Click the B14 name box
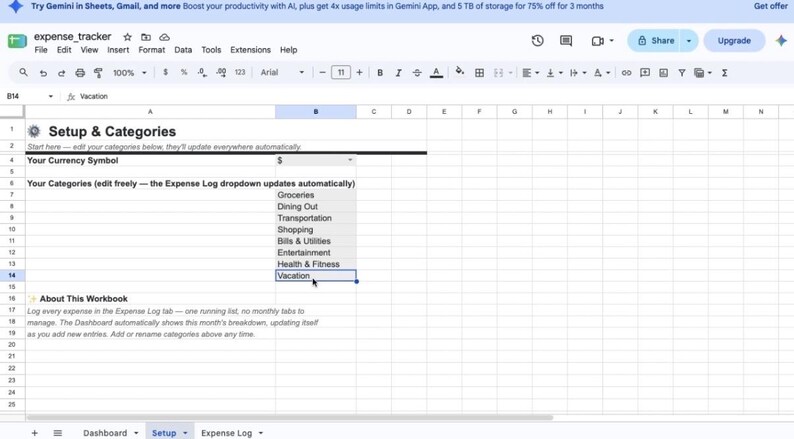This screenshot has width=794, height=439. click(29, 96)
